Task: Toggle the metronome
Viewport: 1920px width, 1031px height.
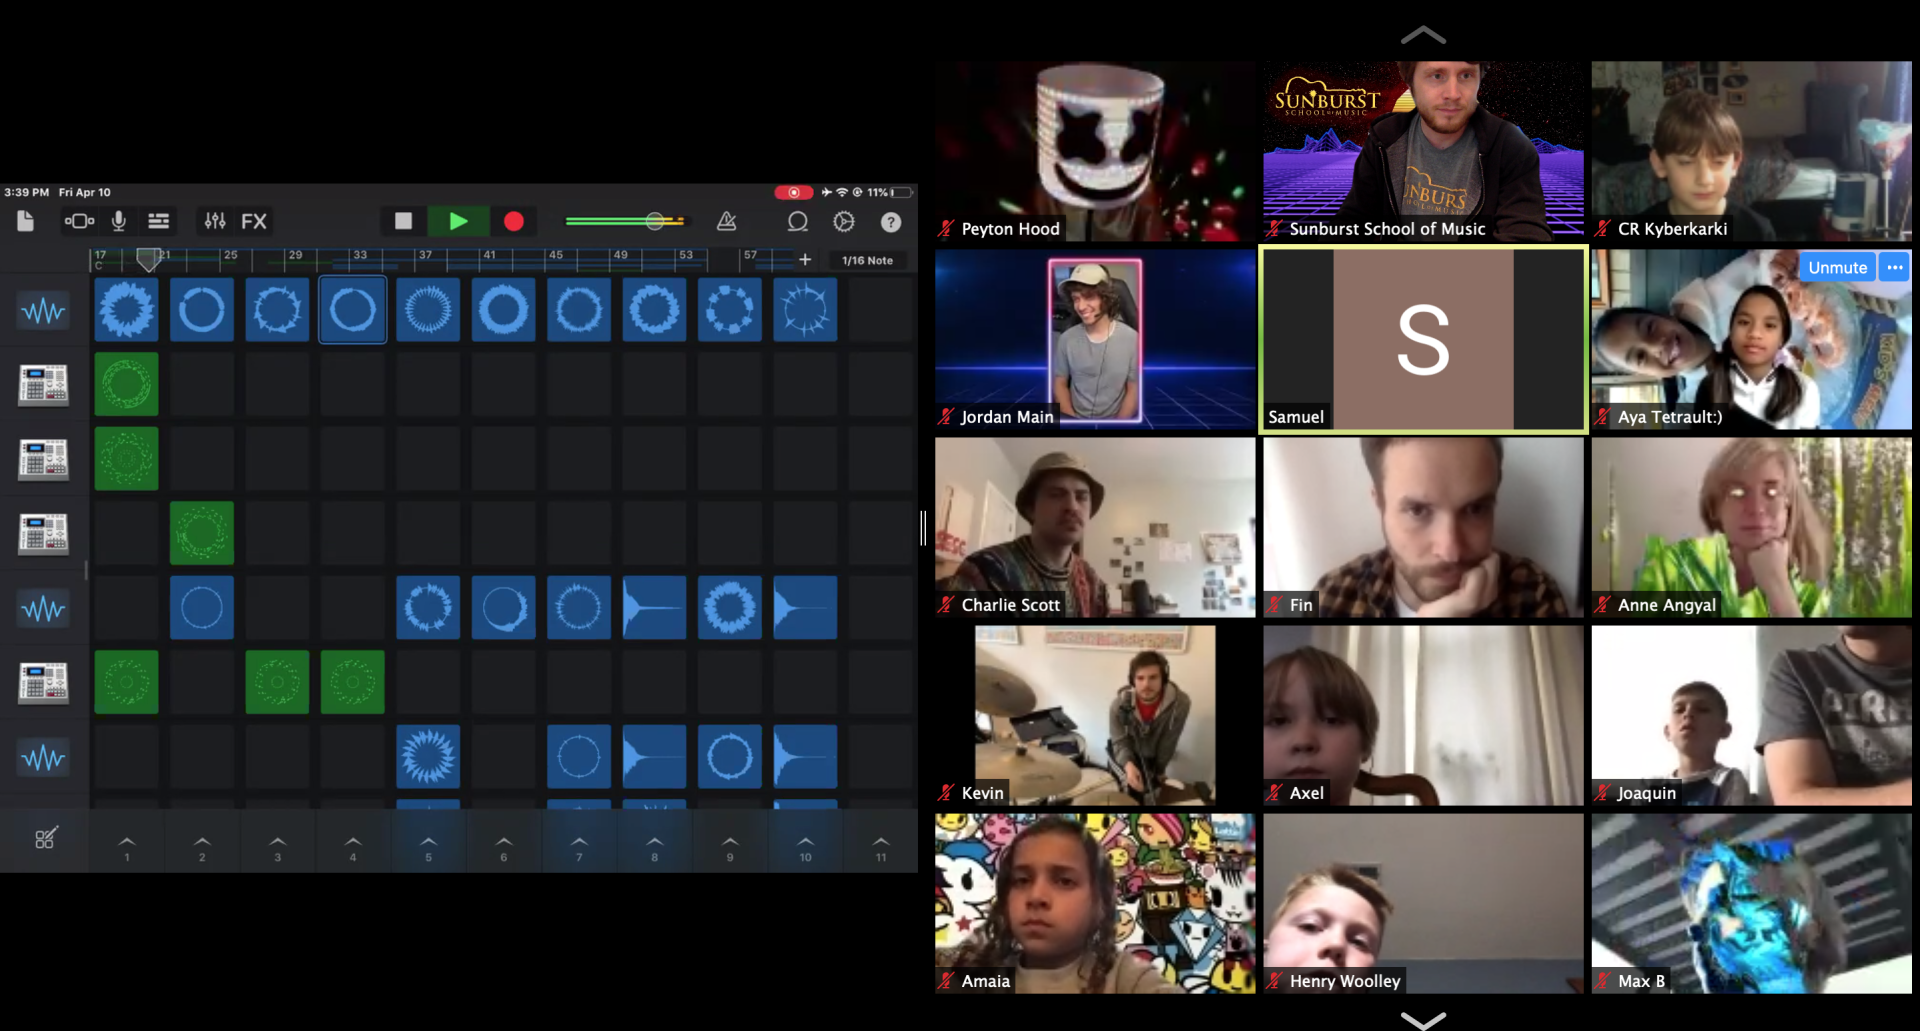Action: [727, 221]
